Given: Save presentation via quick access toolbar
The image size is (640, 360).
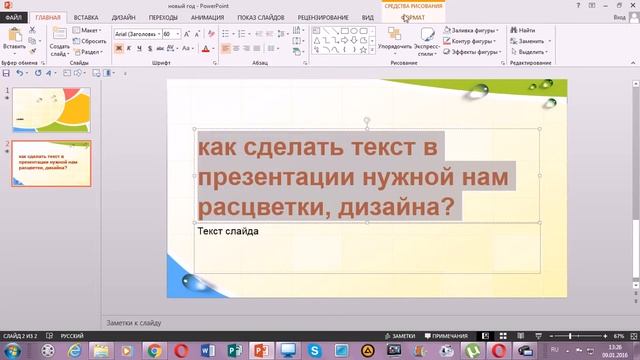Looking at the screenshot, I should [x=6, y=73].
